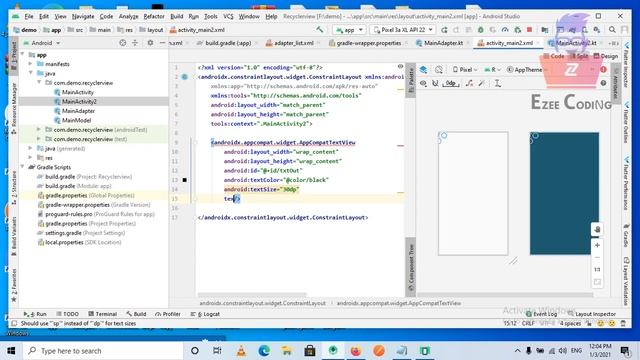This screenshot has height=360, width=640.
Task: Open the Layout Inspector button
Action: pyautogui.click(x=592, y=314)
